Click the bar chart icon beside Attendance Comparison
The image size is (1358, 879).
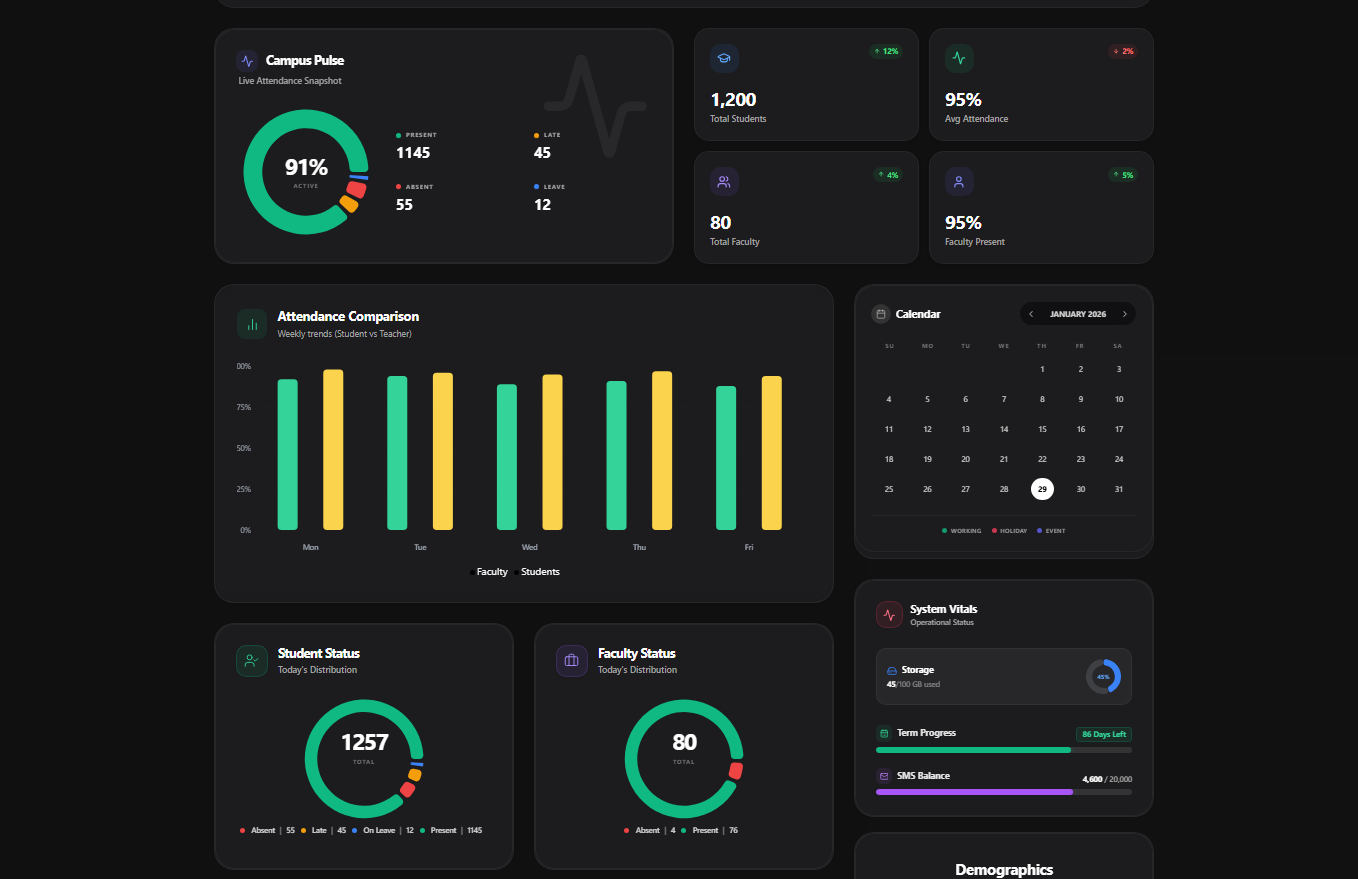[251, 323]
